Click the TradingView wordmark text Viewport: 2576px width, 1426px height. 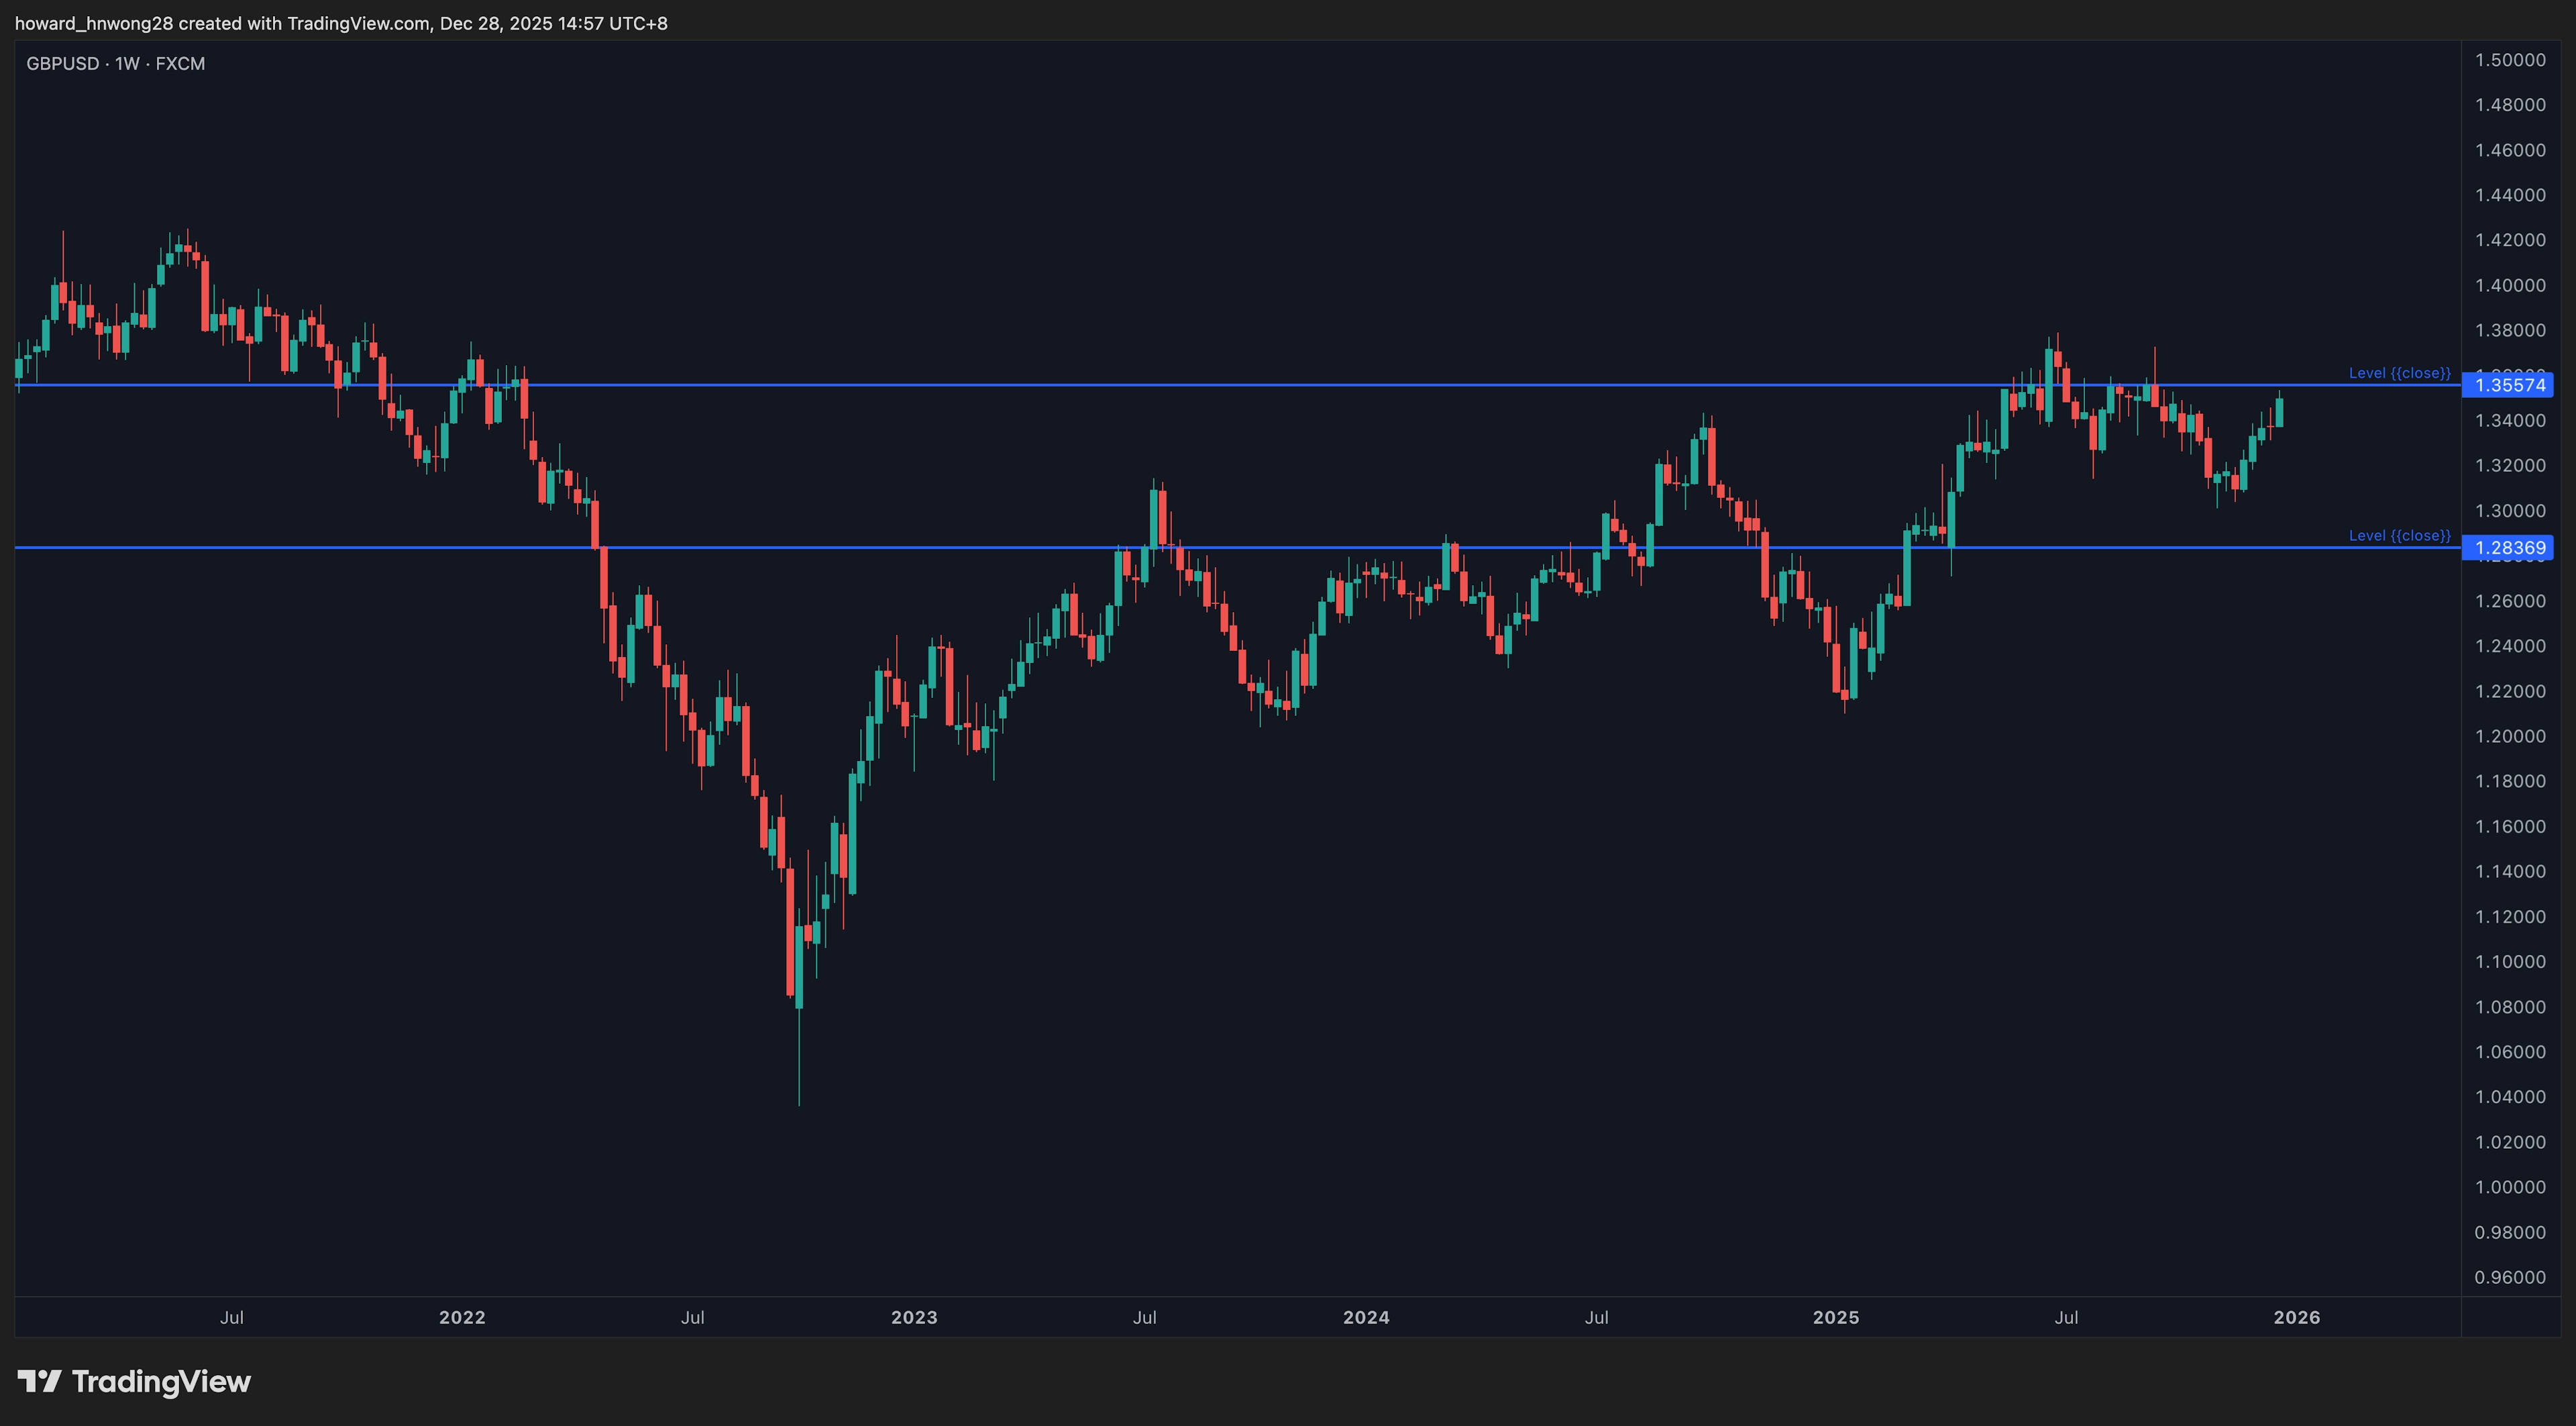pos(161,1382)
